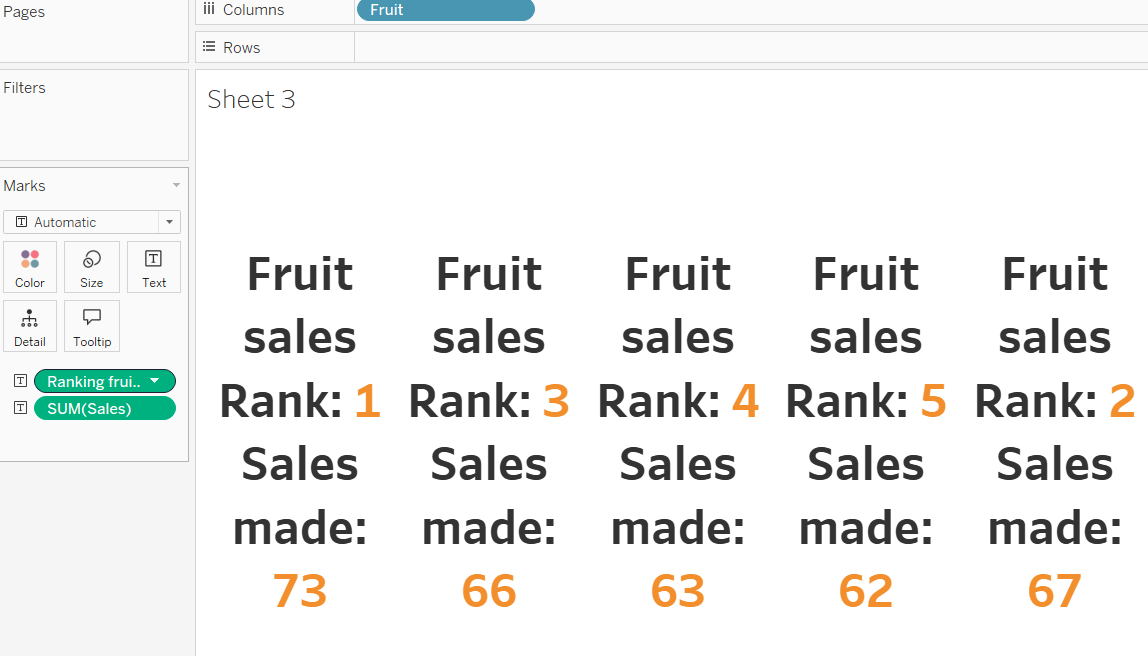Click the Sheet 3 title

pyautogui.click(x=251, y=100)
